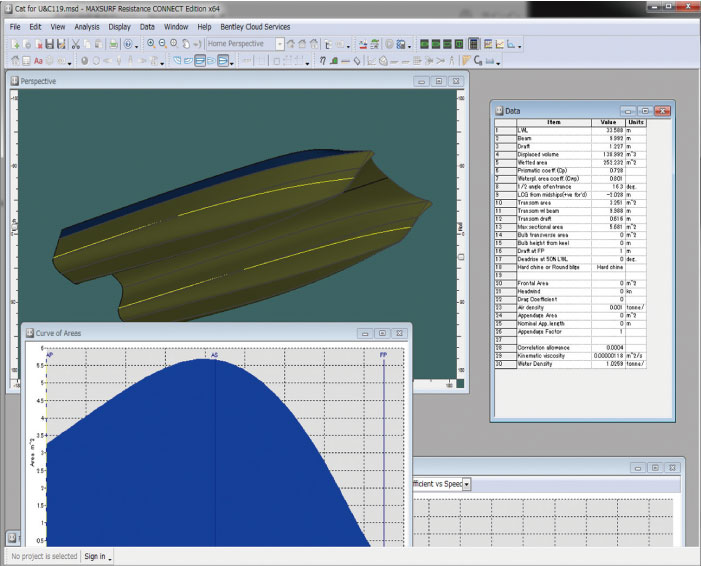The width and height of the screenshot is (701, 566).
Task: Click the Print toolbar icon
Action: tap(114, 44)
